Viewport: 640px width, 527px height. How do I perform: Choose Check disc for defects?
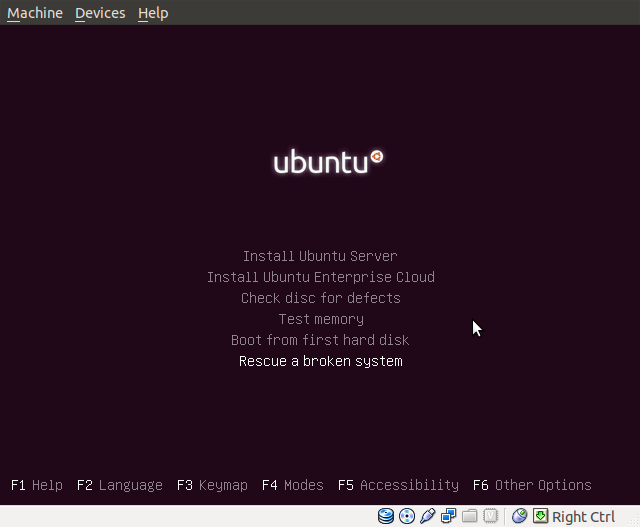click(321, 298)
